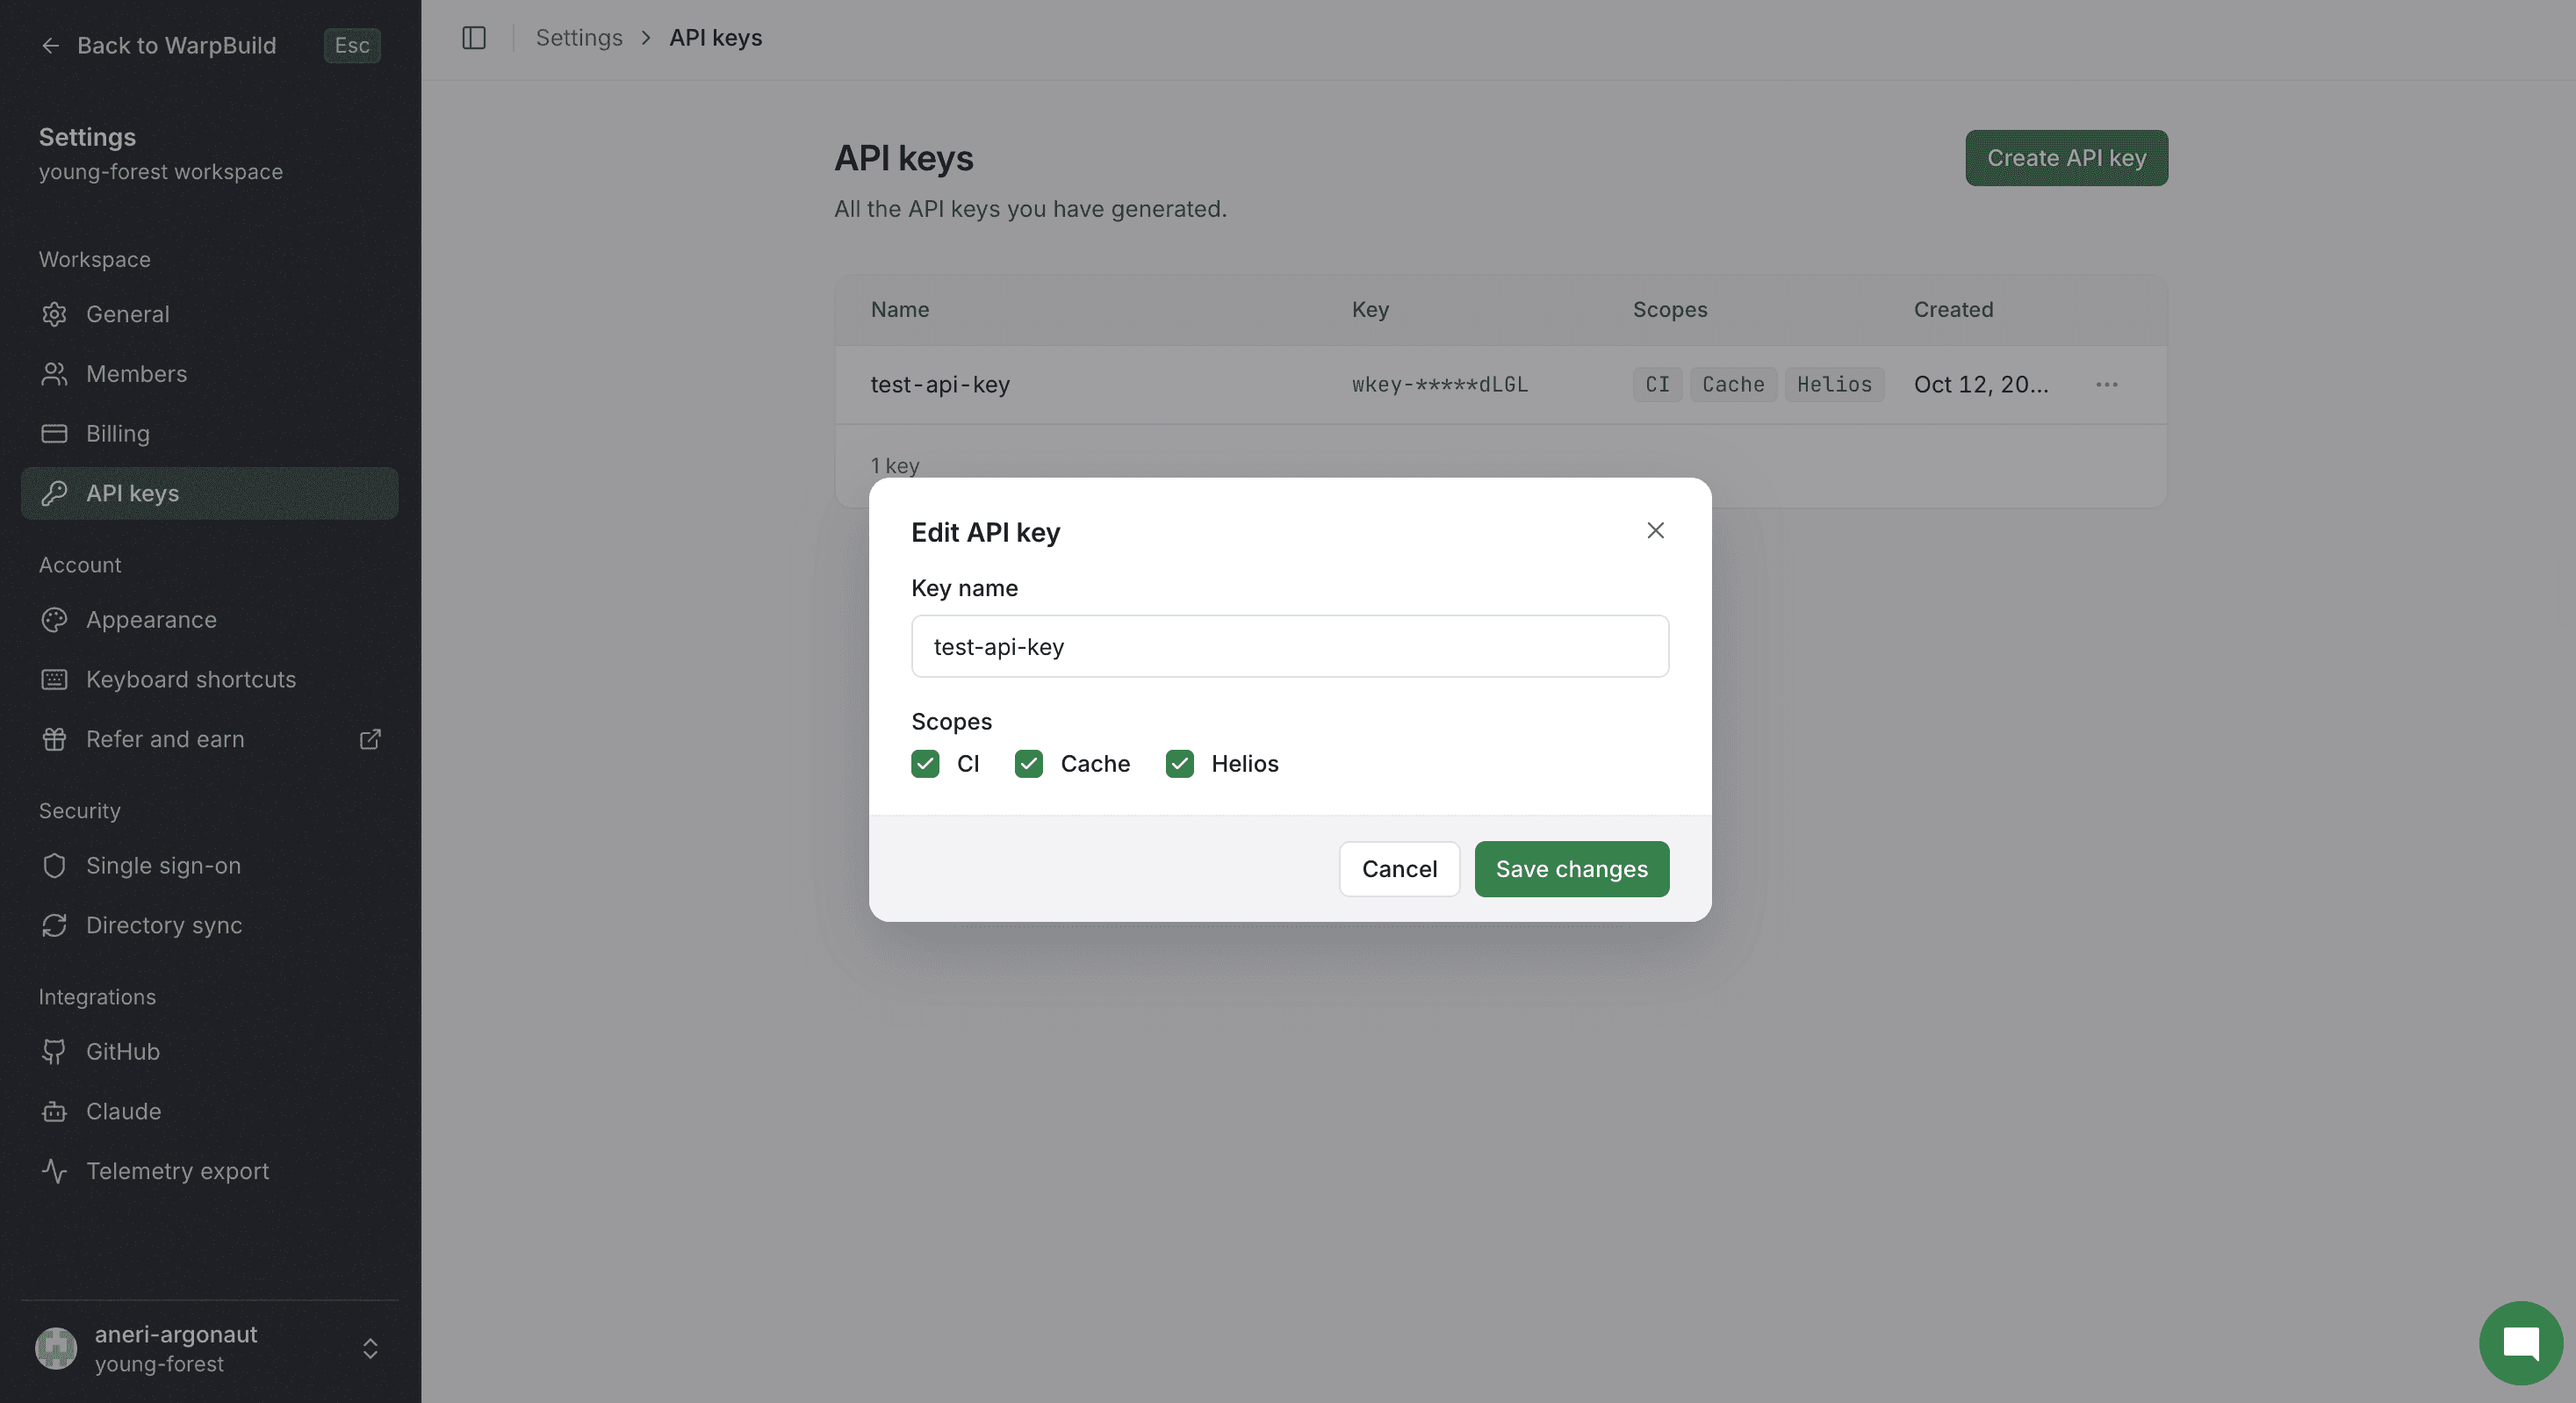The height and width of the screenshot is (1403, 2576).
Task: Click Create API key button
Action: coord(2067,158)
